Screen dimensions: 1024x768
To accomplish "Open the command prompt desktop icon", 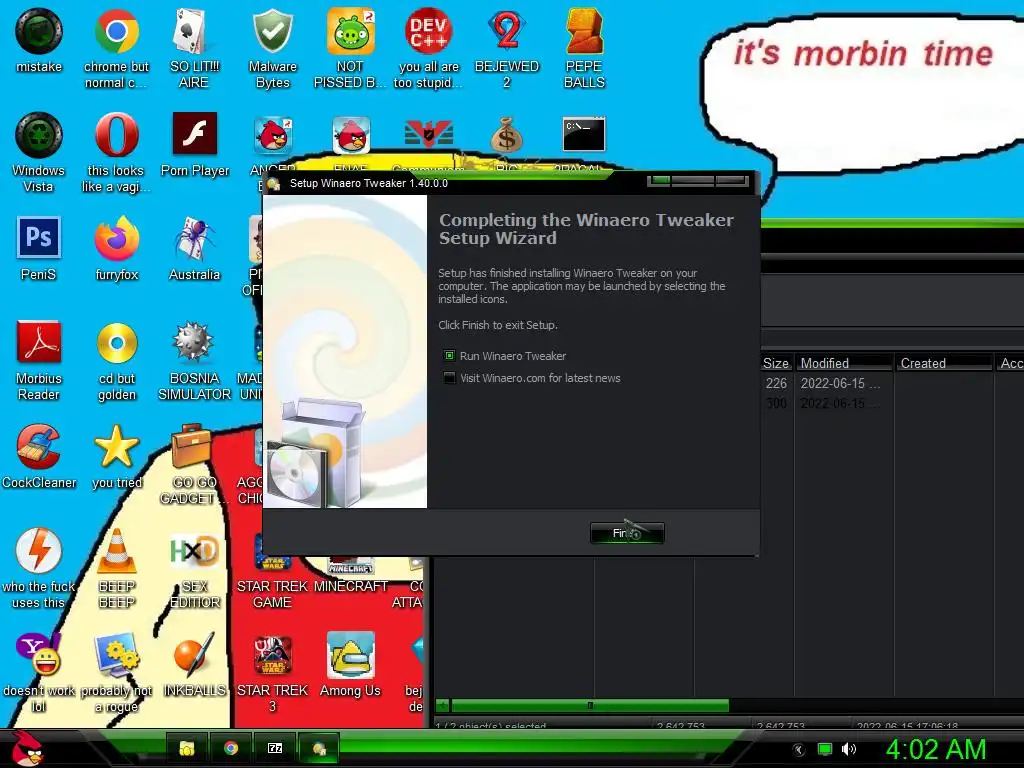I will click(x=584, y=134).
